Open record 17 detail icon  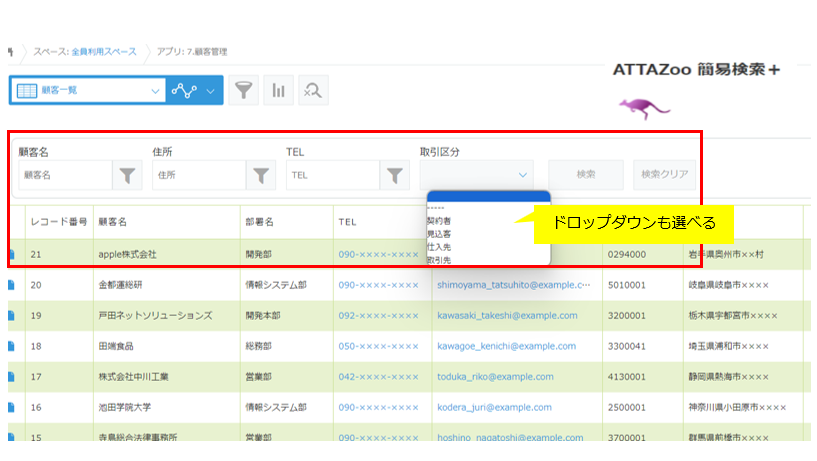click(x=11, y=377)
